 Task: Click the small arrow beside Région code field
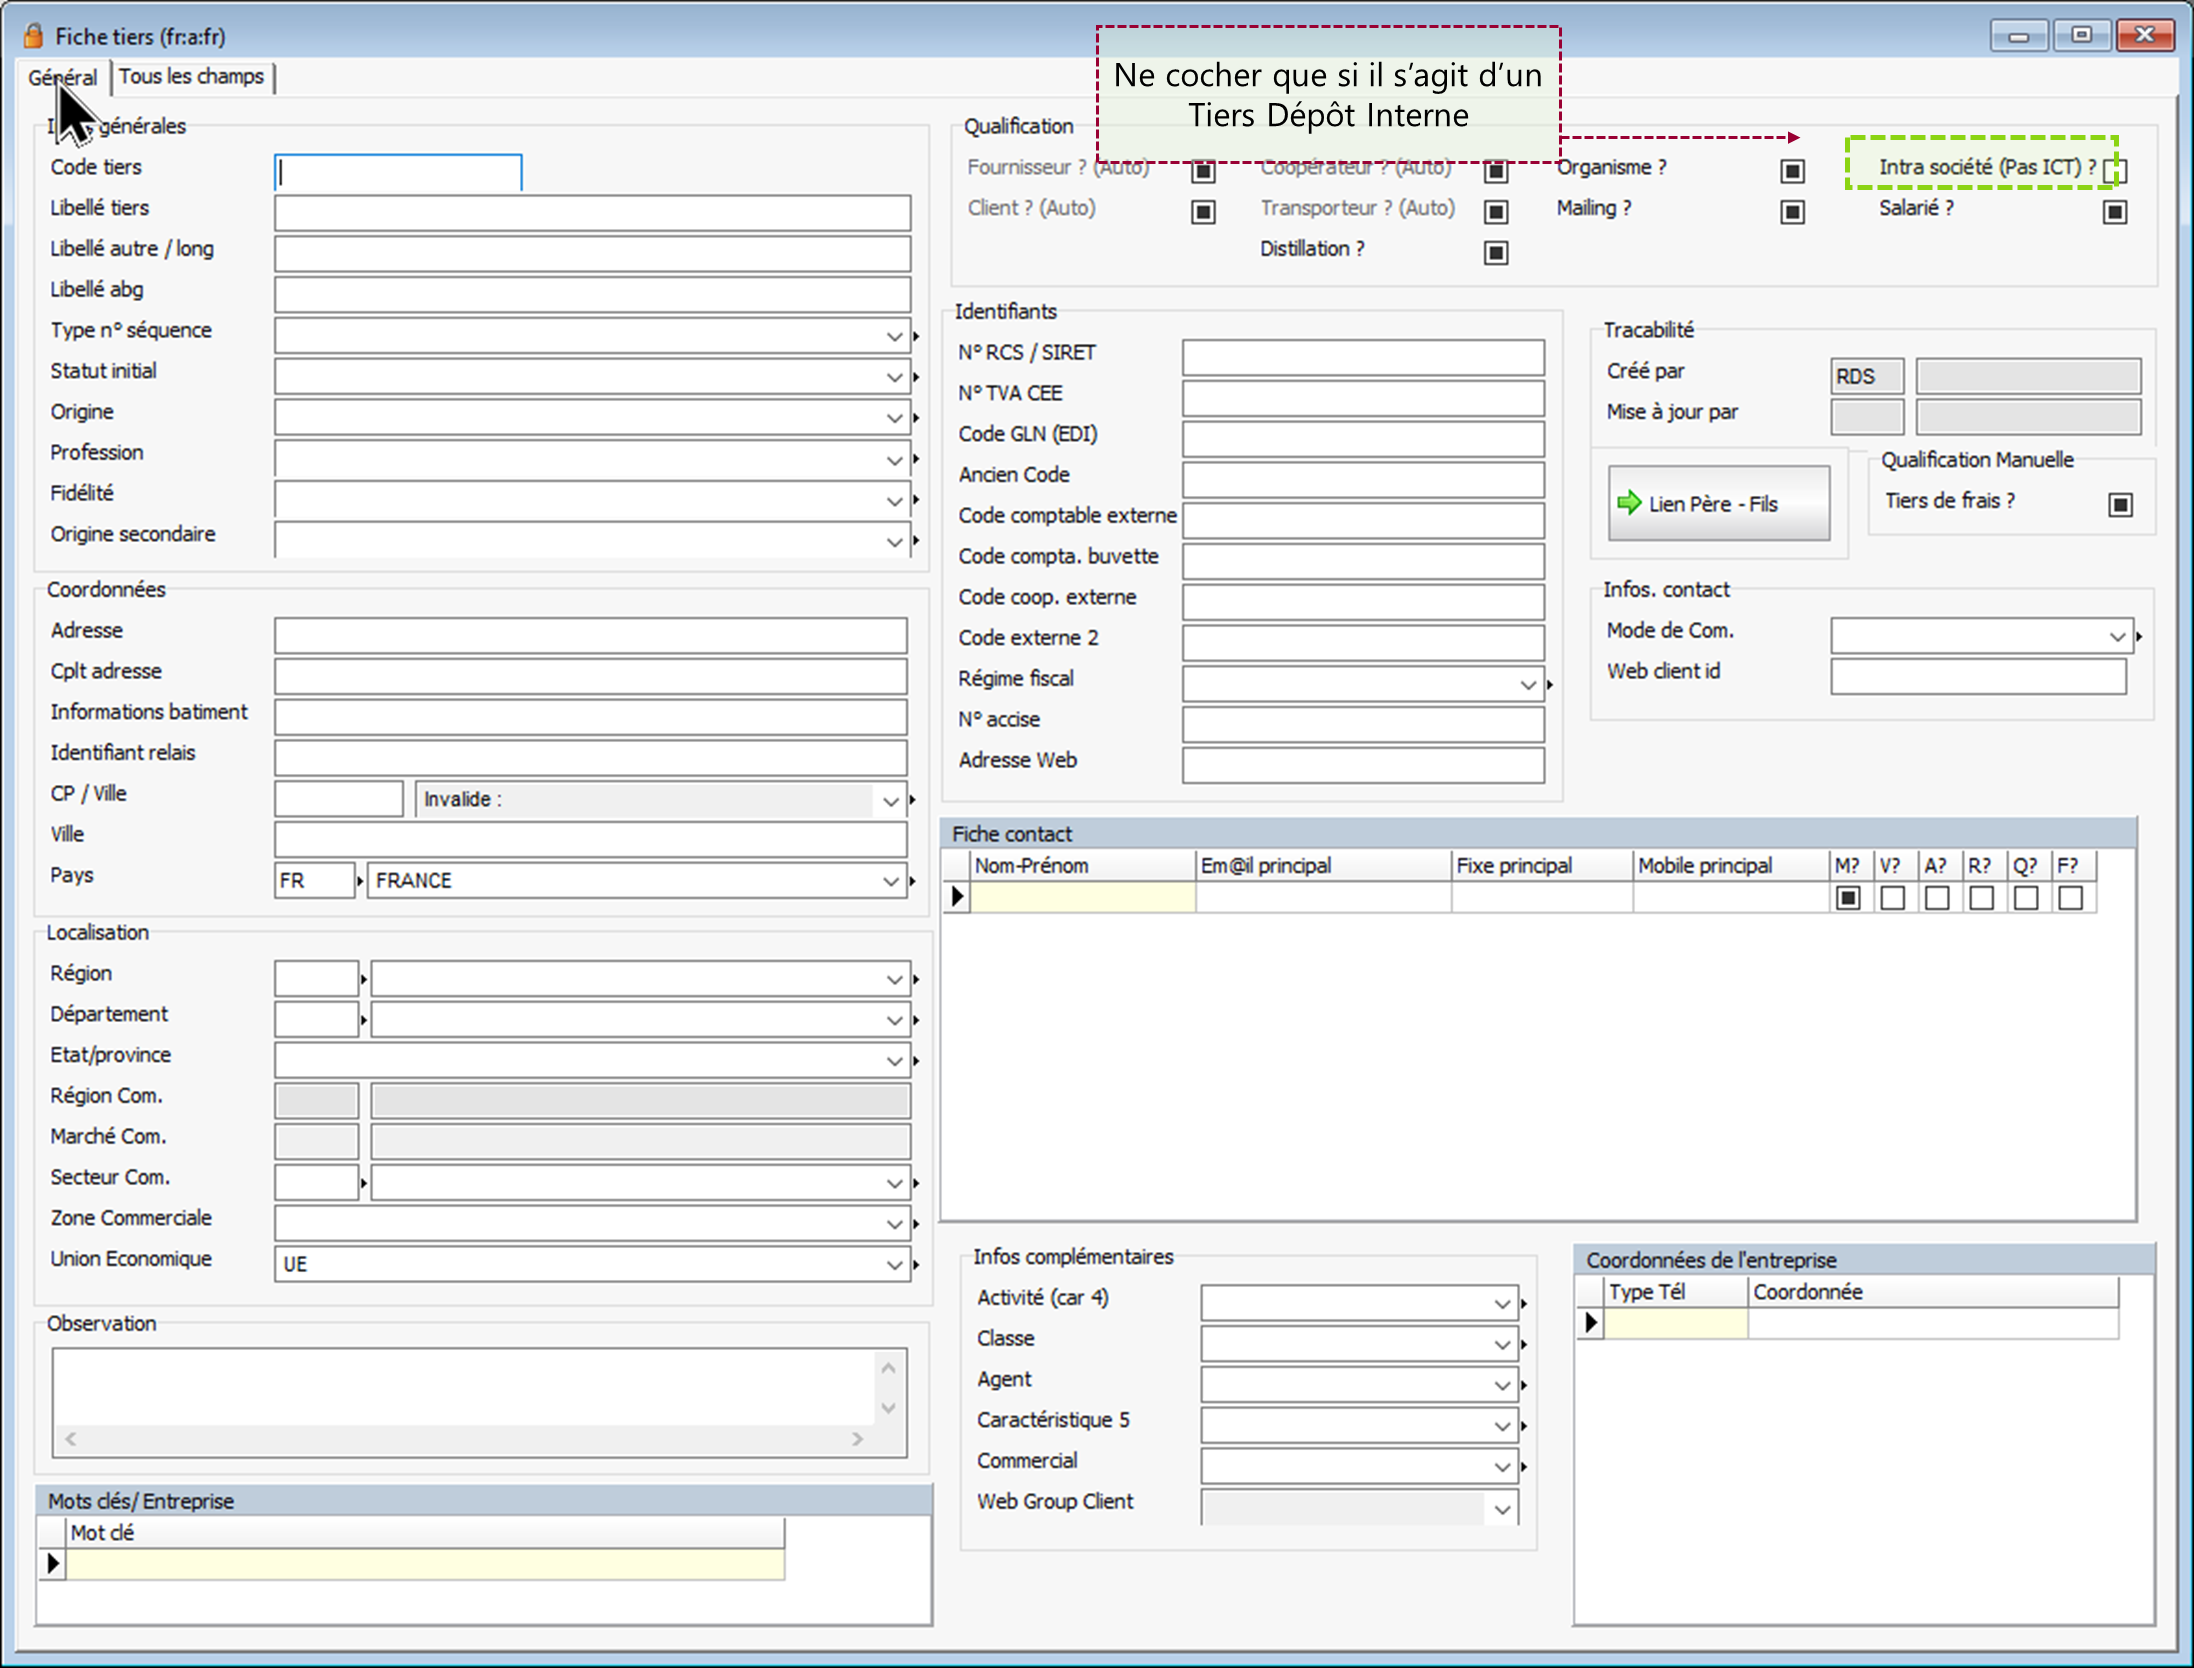(x=363, y=979)
